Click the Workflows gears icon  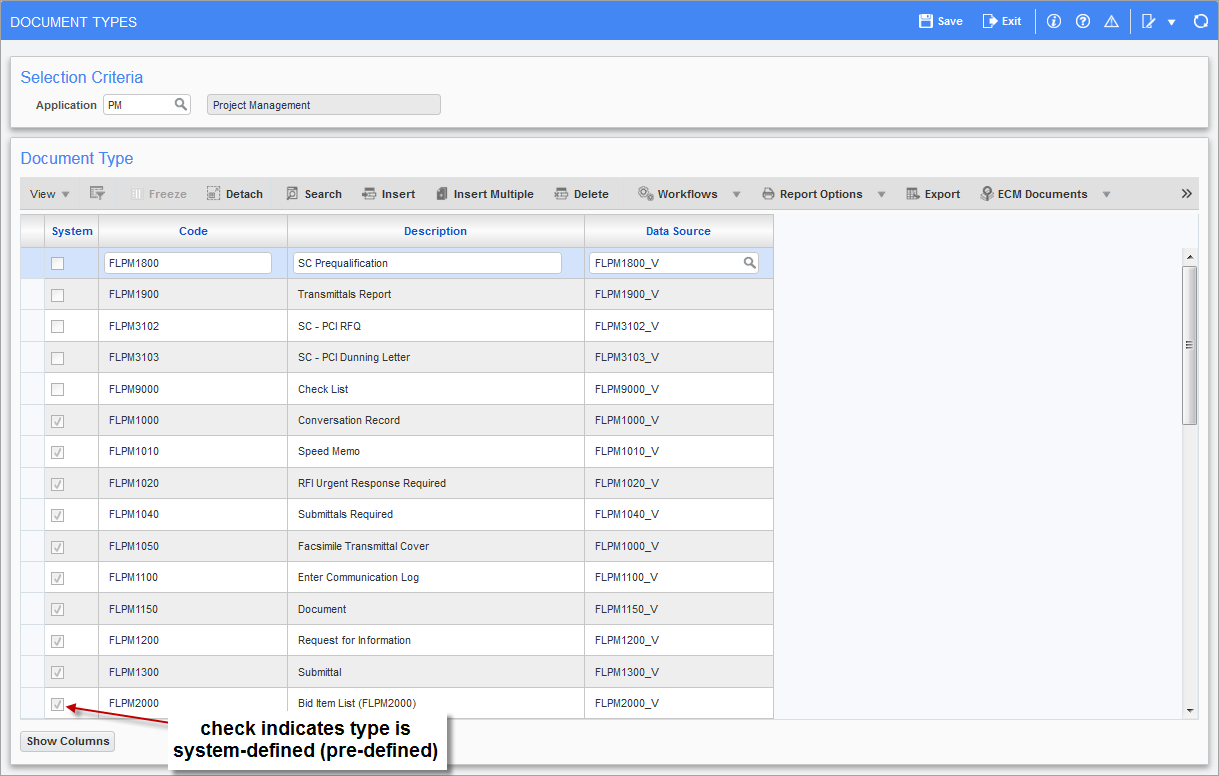point(646,194)
